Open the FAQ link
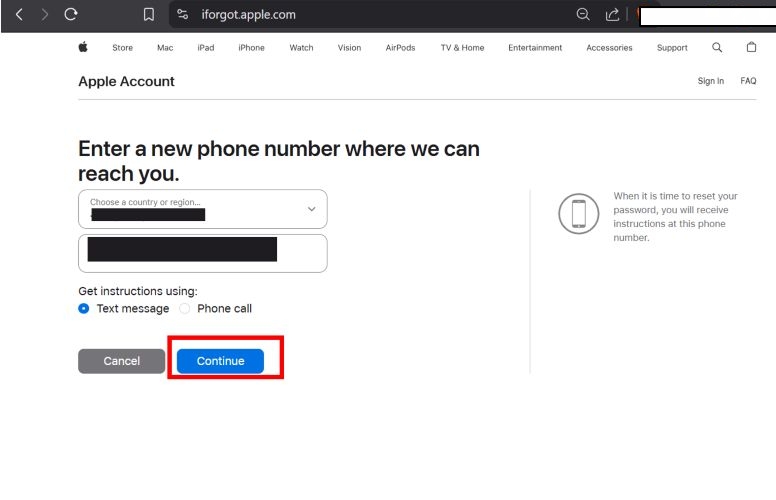The image size is (776, 500). coord(748,81)
